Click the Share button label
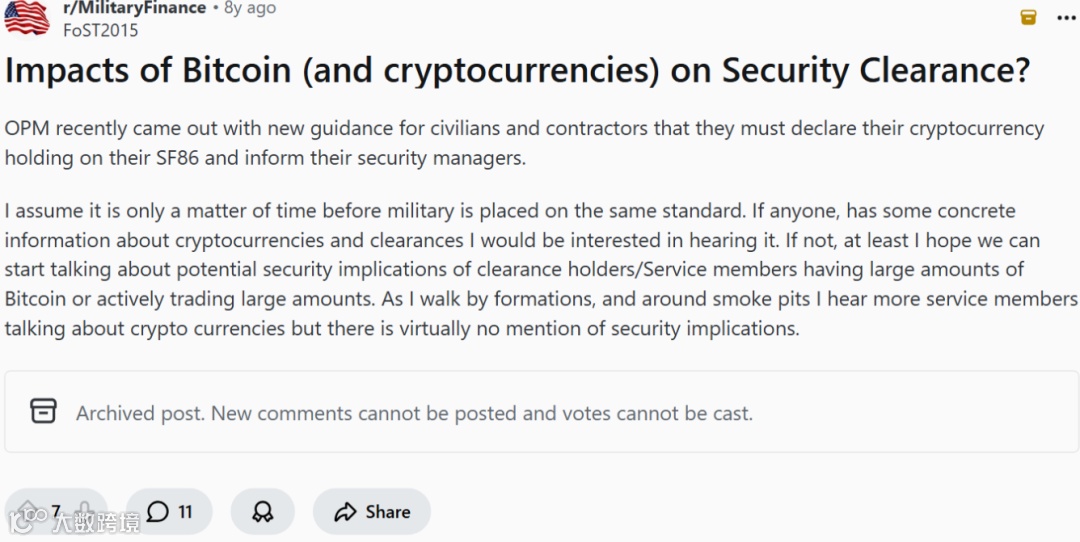 tap(388, 512)
